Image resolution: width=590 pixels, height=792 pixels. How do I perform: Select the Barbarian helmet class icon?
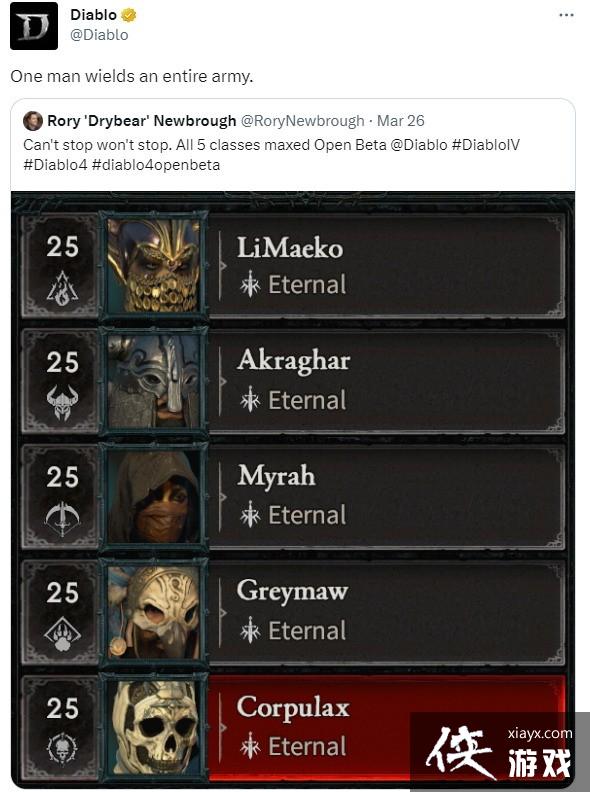62,403
